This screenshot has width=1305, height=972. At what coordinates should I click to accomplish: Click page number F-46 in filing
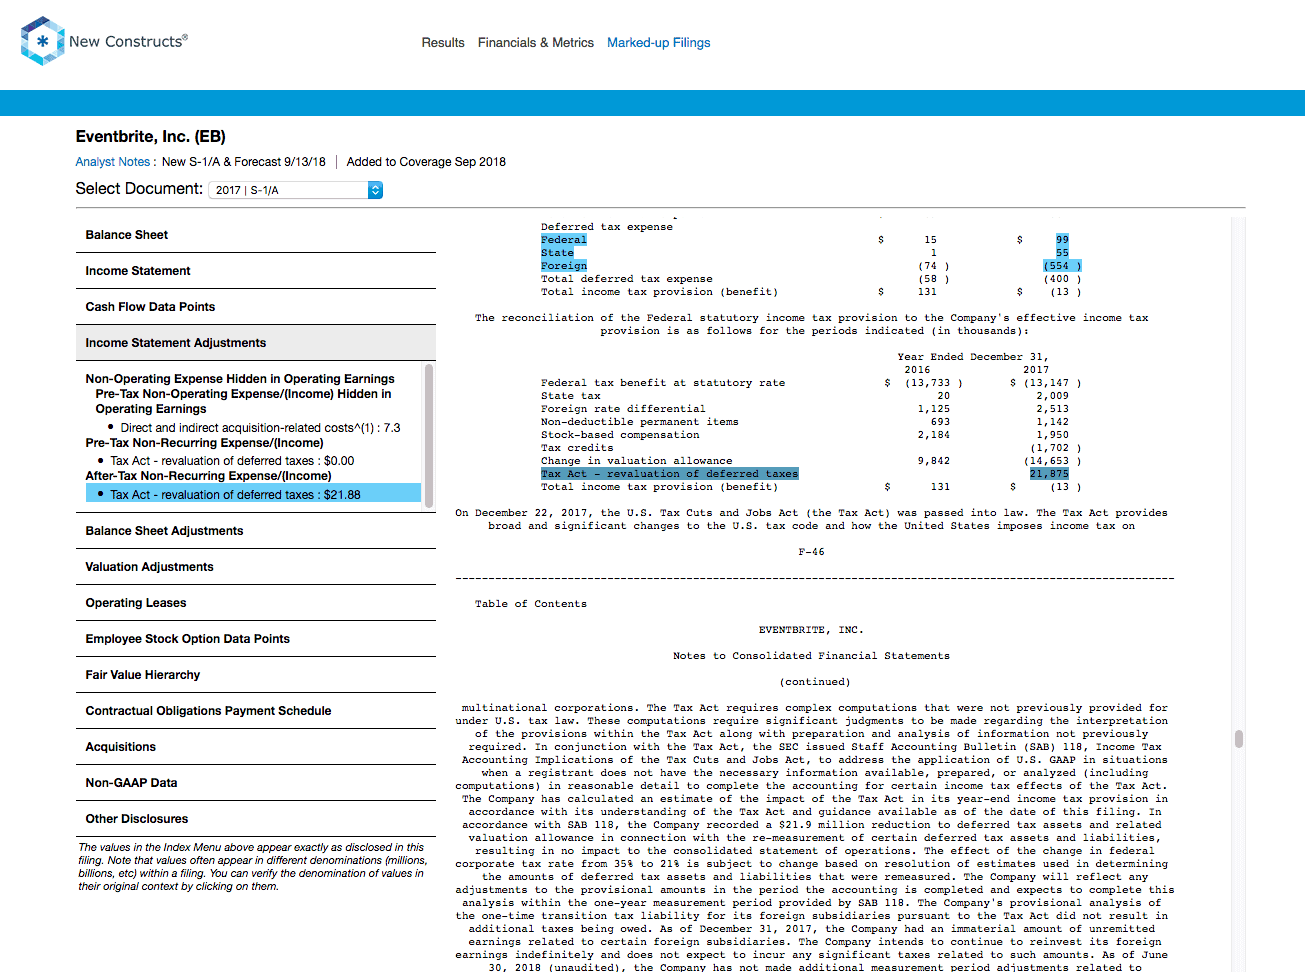pos(812,552)
